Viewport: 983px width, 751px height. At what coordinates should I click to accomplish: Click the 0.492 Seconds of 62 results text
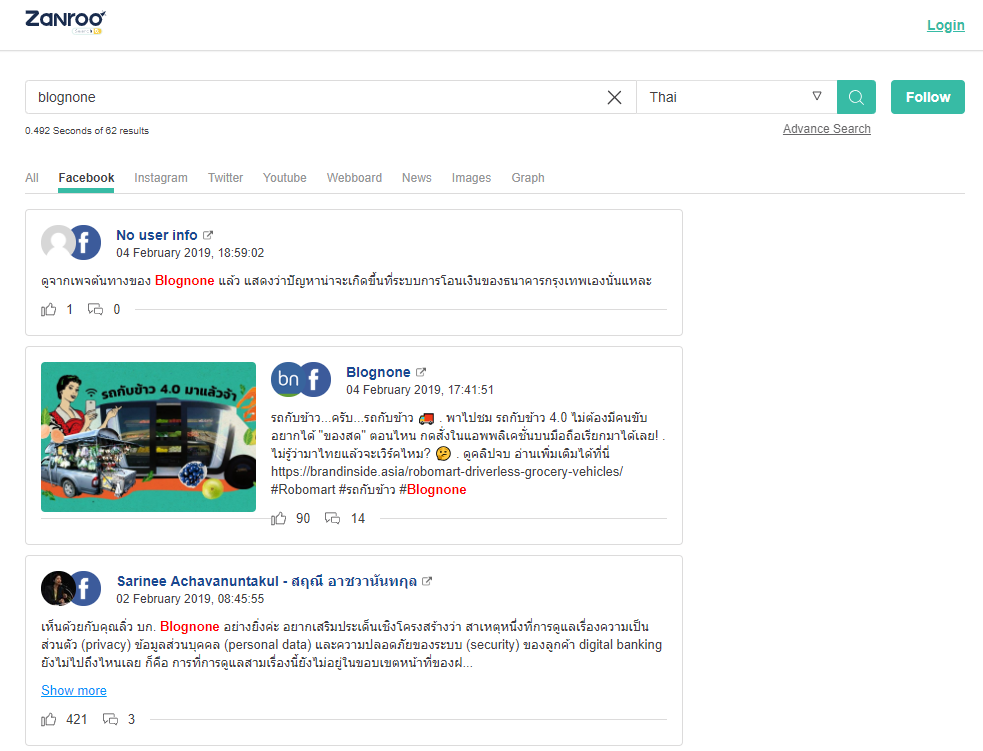tap(87, 130)
